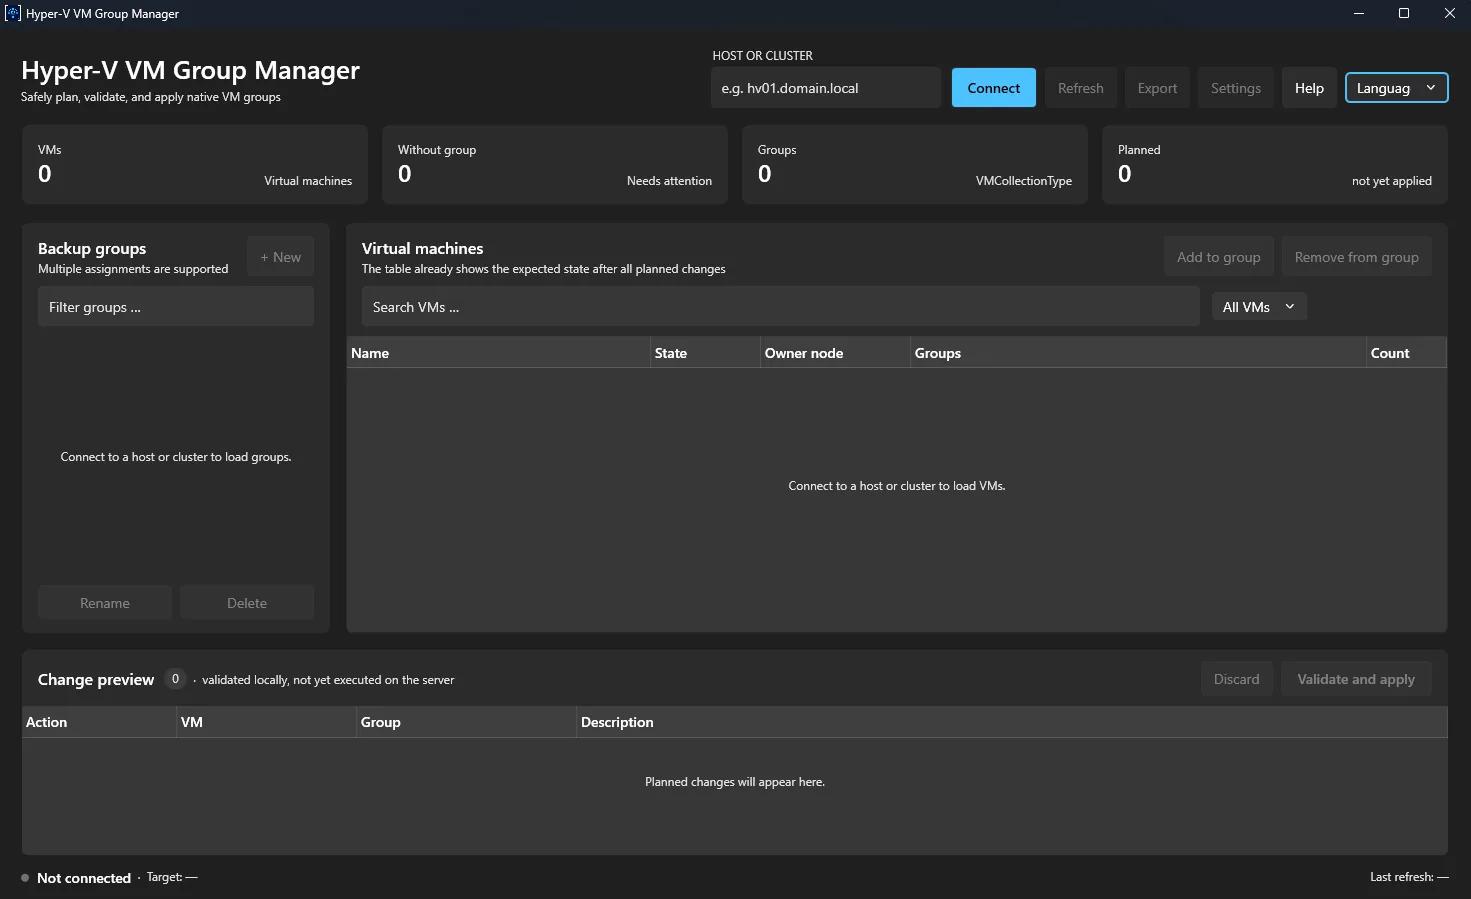
Task: Click Remove from group button
Action: coord(1356,257)
